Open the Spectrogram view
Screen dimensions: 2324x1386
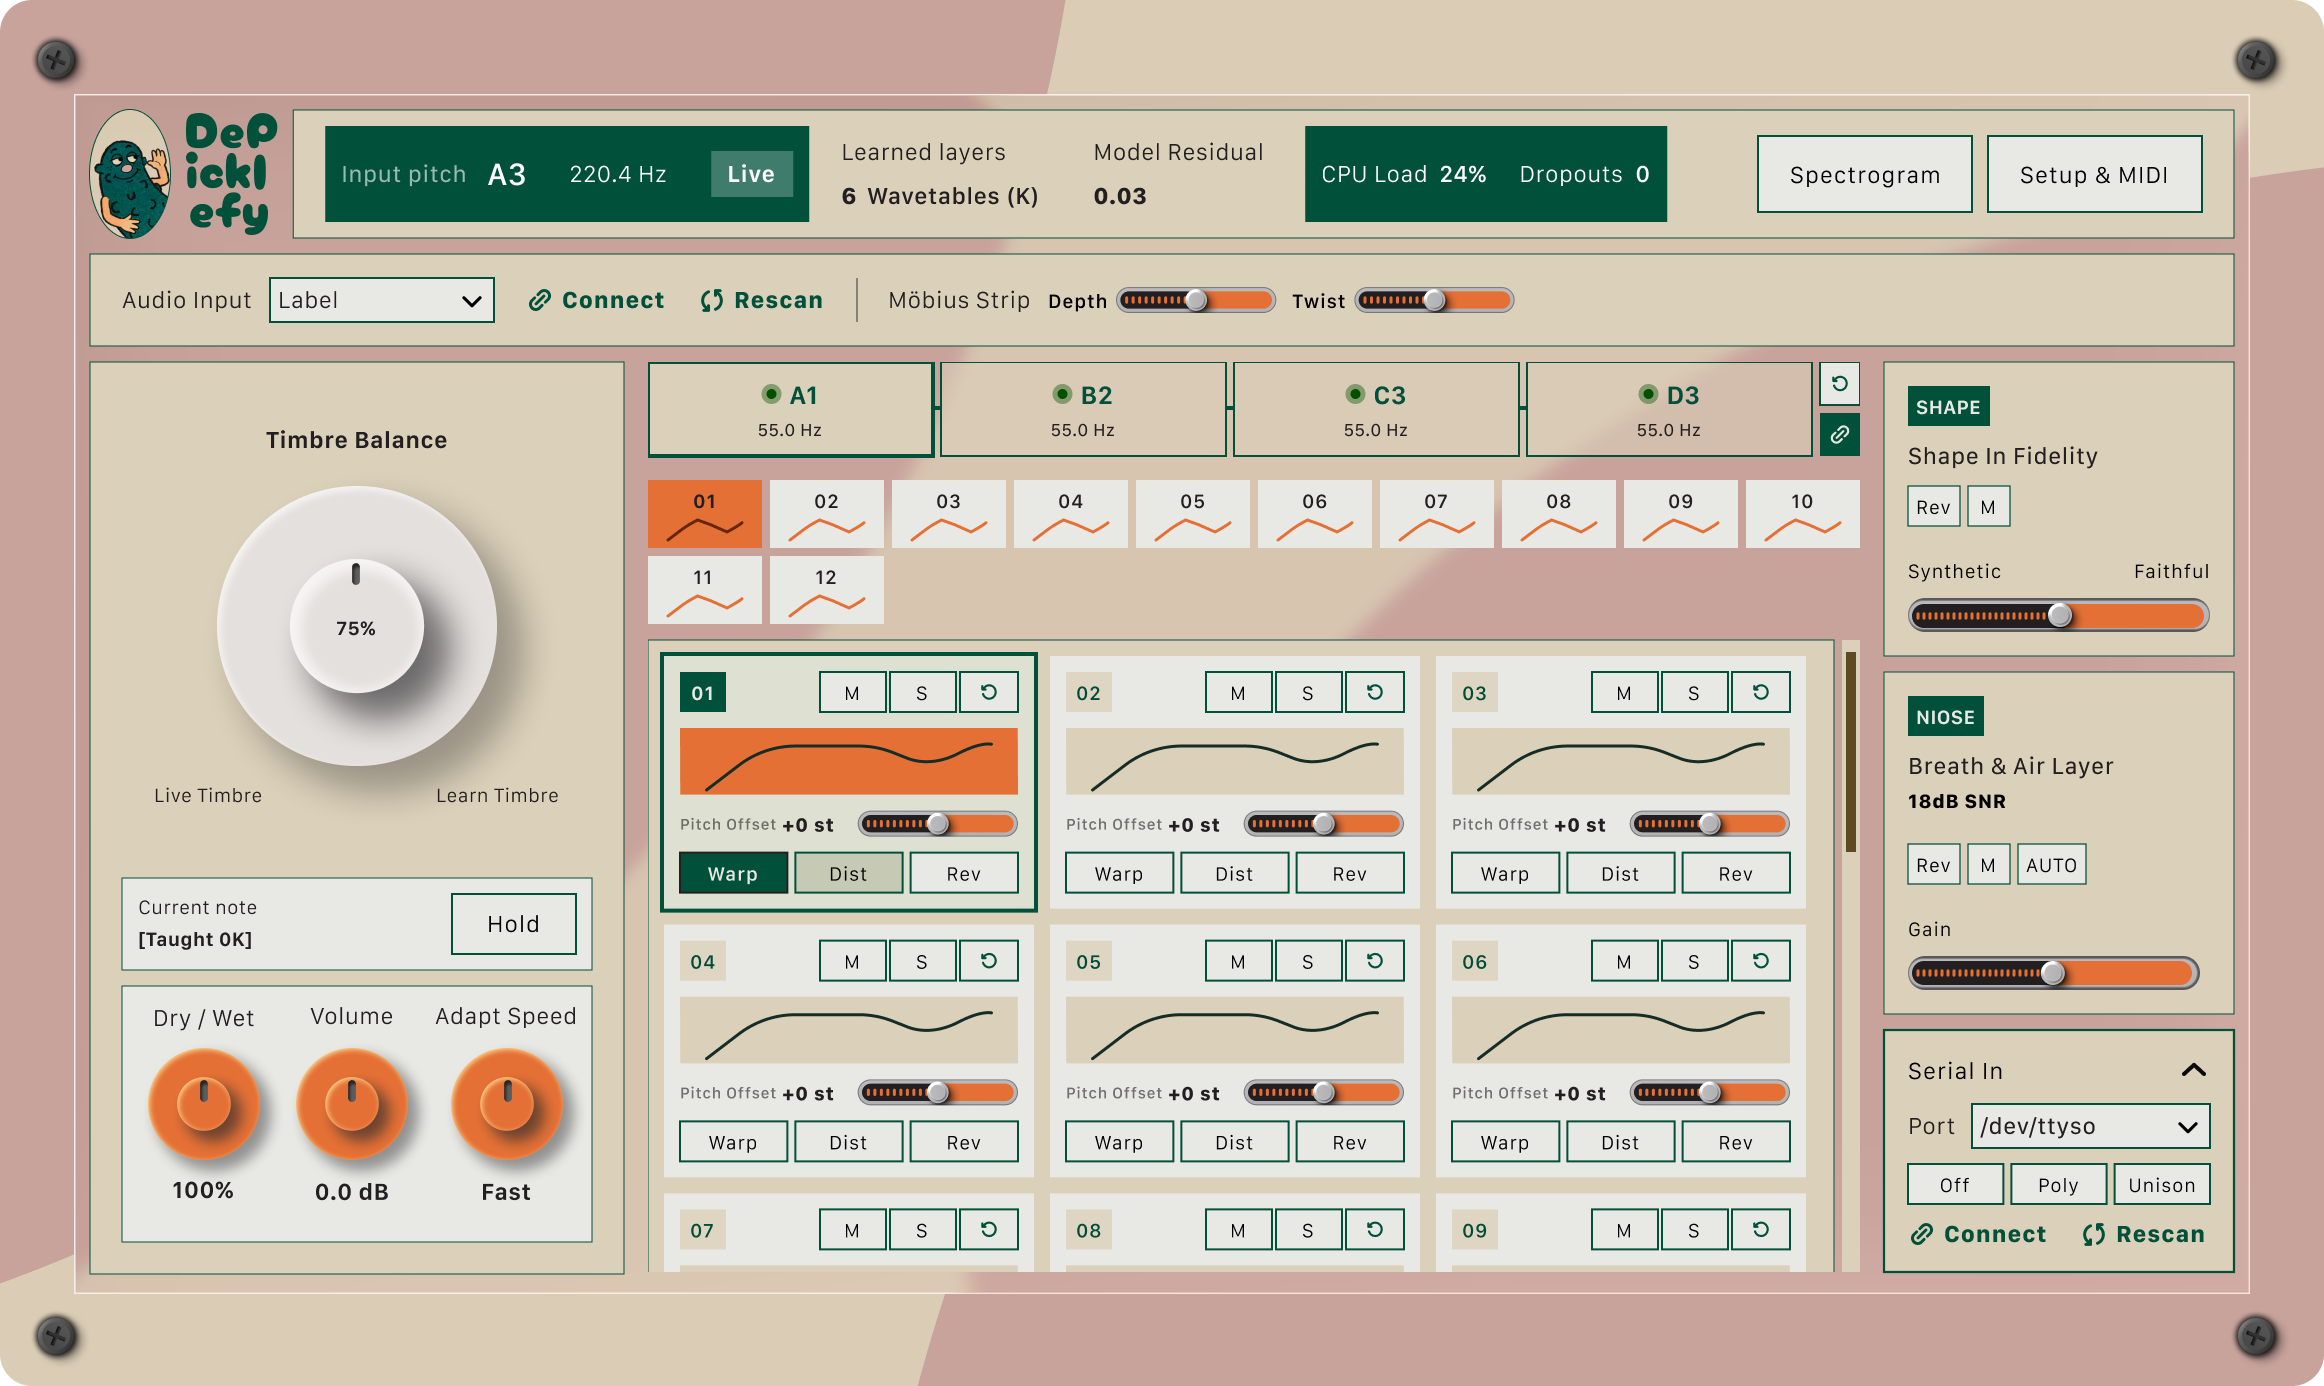pos(1865,174)
